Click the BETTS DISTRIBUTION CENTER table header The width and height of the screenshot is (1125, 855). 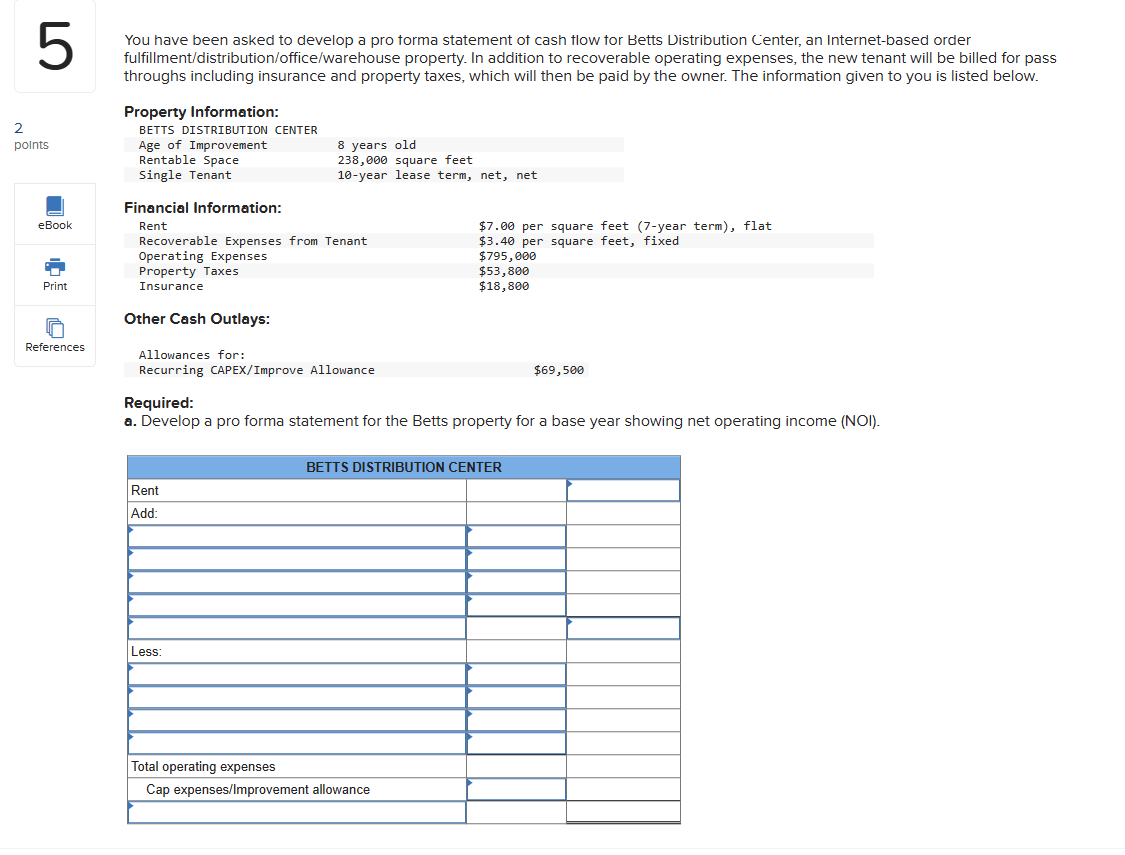click(403, 467)
